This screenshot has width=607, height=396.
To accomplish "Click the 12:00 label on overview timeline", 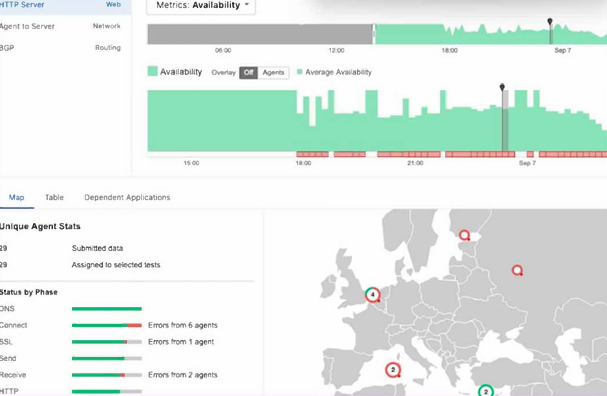I will tap(336, 50).
